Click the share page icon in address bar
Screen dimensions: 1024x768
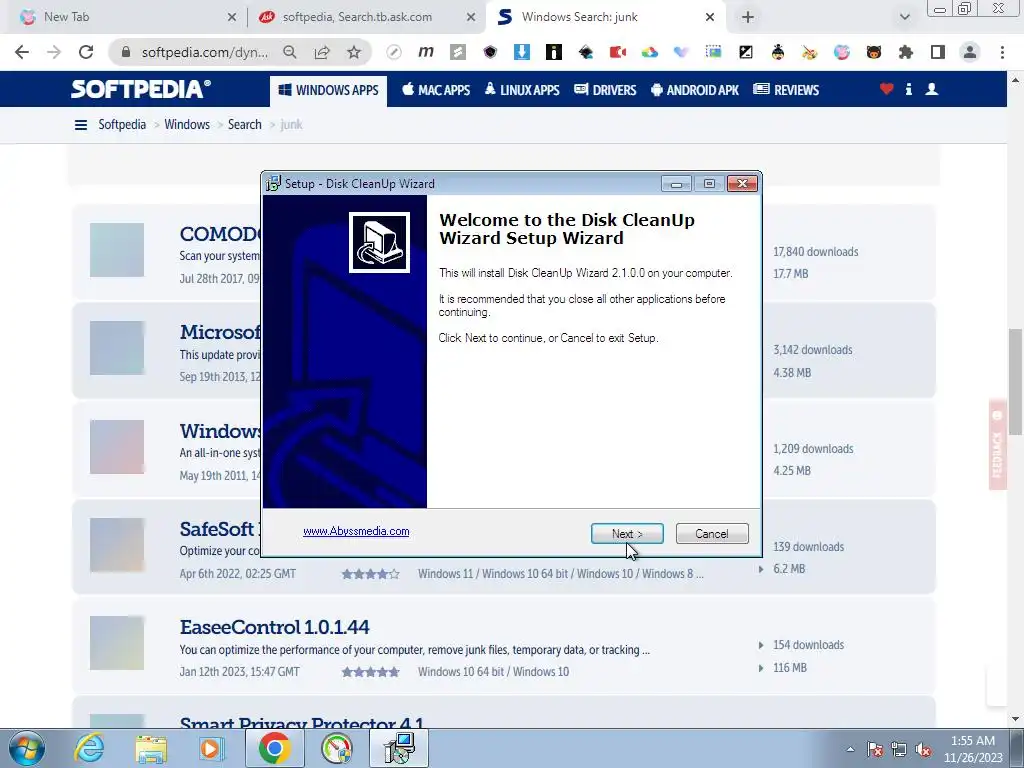pyautogui.click(x=321, y=52)
